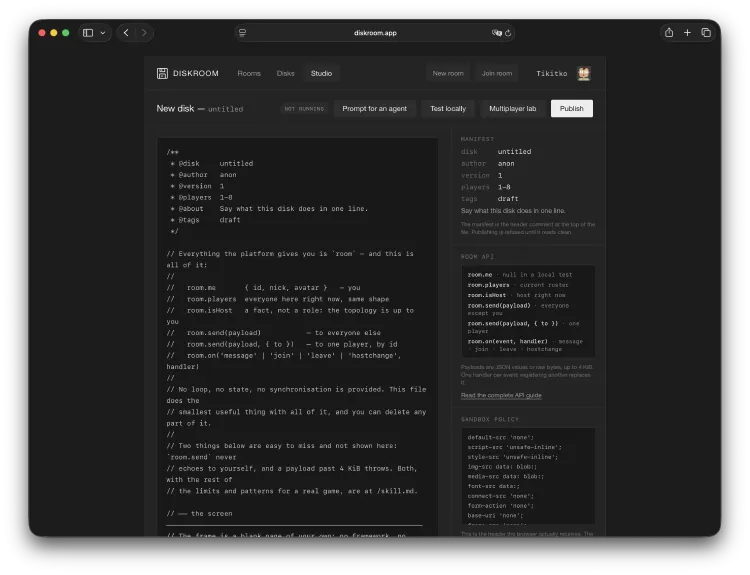Click the manifest author value 'anon'
The height and width of the screenshot is (575, 750).
506,163
